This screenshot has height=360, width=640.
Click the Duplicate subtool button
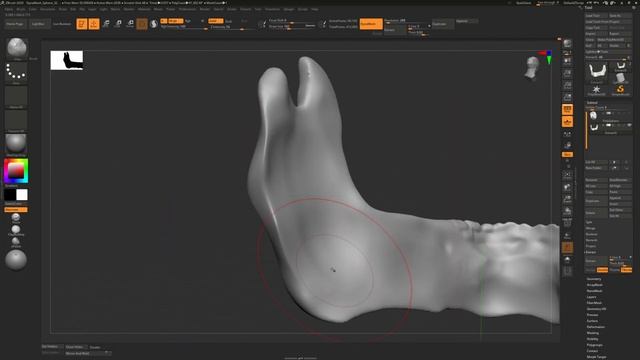(x=596, y=201)
